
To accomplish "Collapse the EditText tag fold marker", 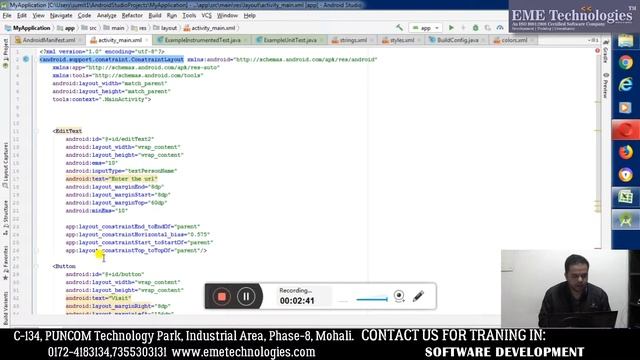I will tap(36, 131).
